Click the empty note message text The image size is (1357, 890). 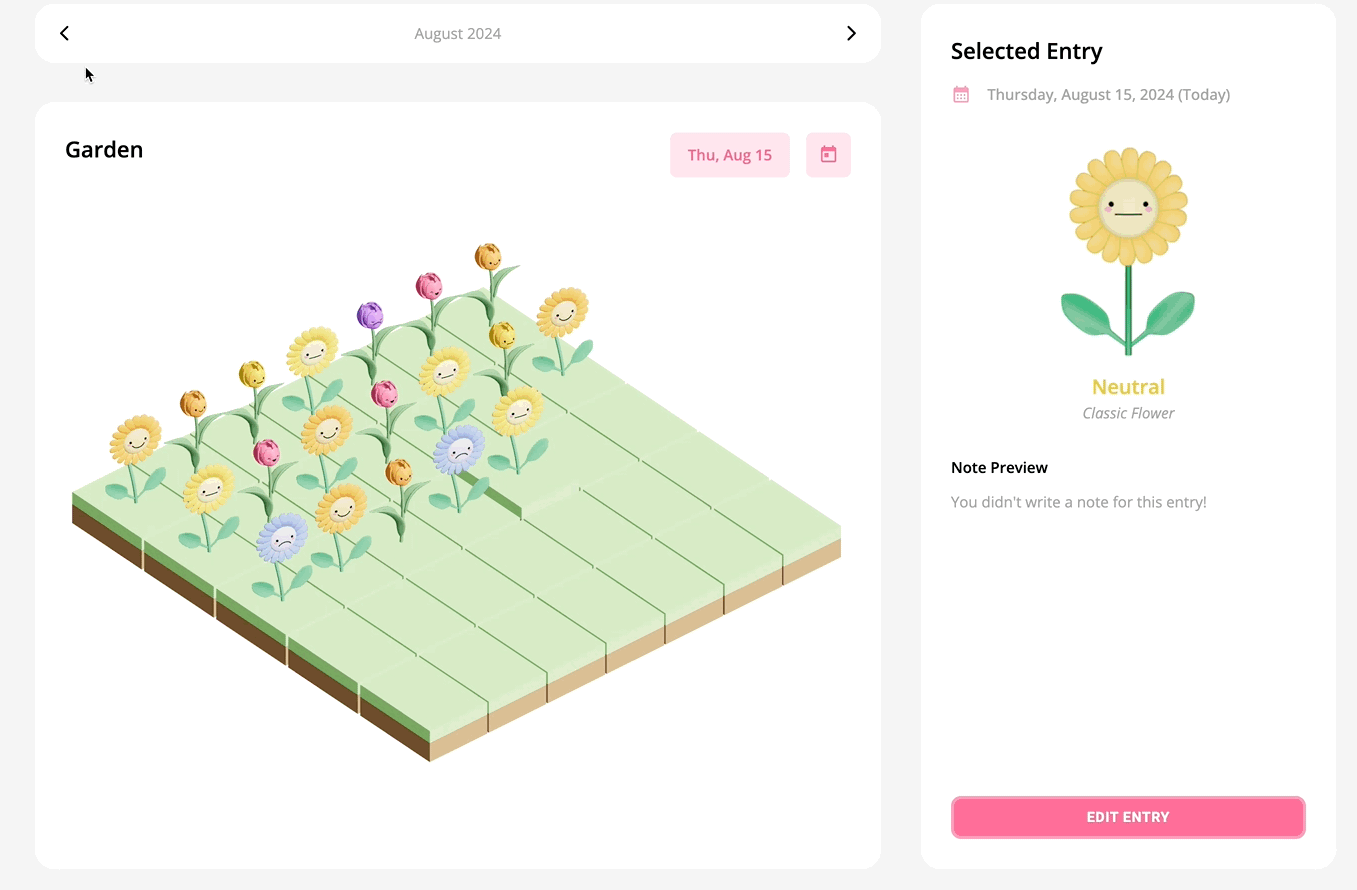[1078, 502]
